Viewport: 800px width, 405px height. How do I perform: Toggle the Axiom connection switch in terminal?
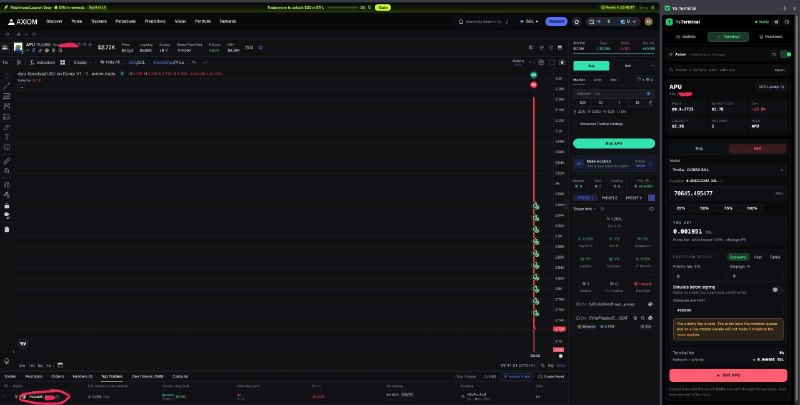coord(786,54)
